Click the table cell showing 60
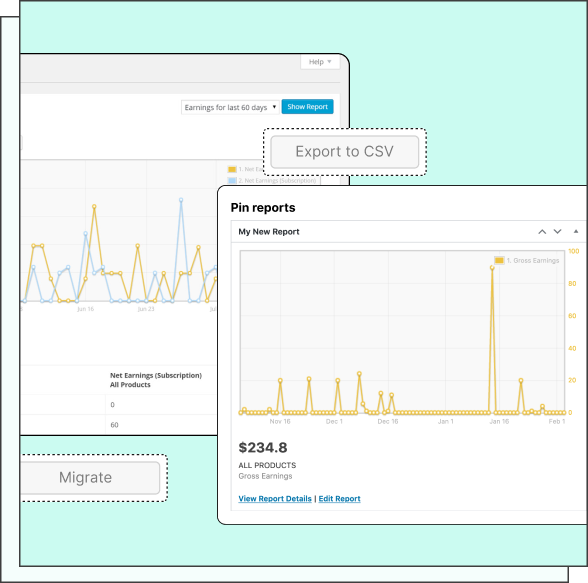This screenshot has width=588, height=583. tap(114, 425)
